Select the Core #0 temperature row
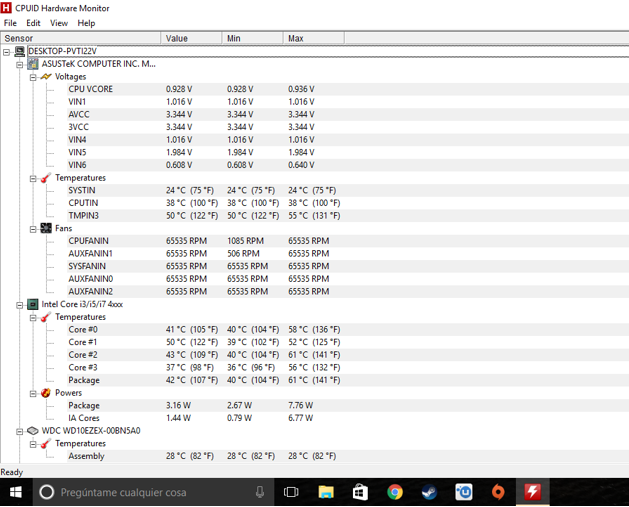629x507 pixels. tap(348, 329)
